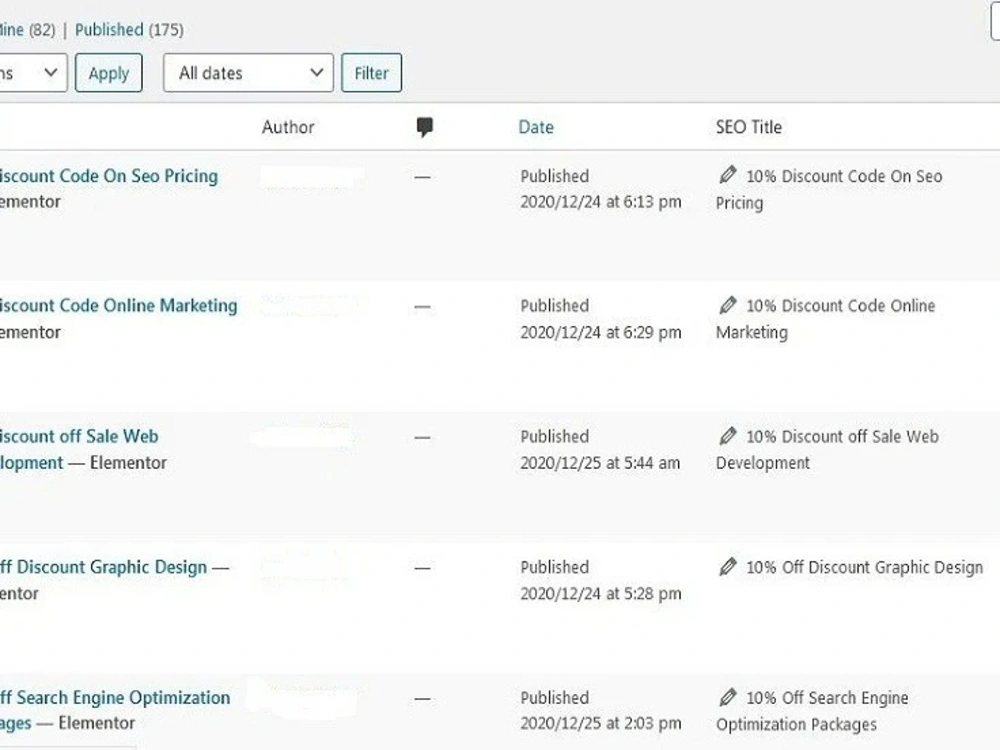Open the bulk actions dropdown
Screen dimensions: 1000x750
(33, 73)
